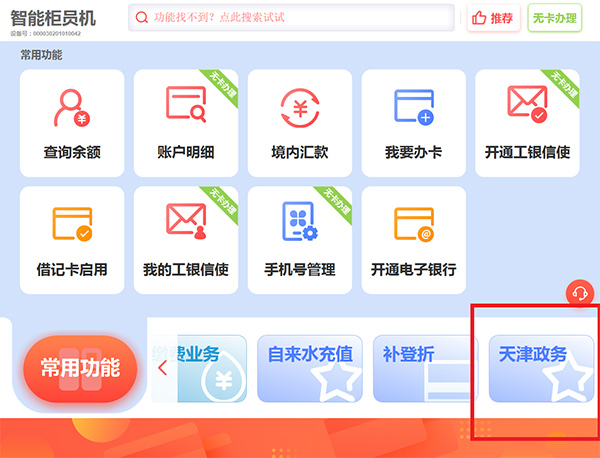Open the 境内汇款 domestic remittance icon
600x458 pixels.
click(x=300, y=108)
